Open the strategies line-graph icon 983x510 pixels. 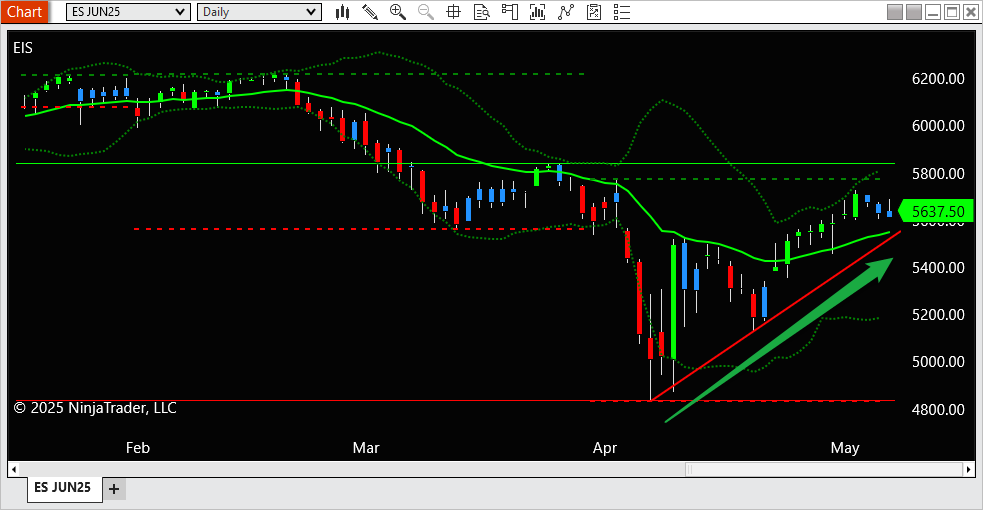565,12
